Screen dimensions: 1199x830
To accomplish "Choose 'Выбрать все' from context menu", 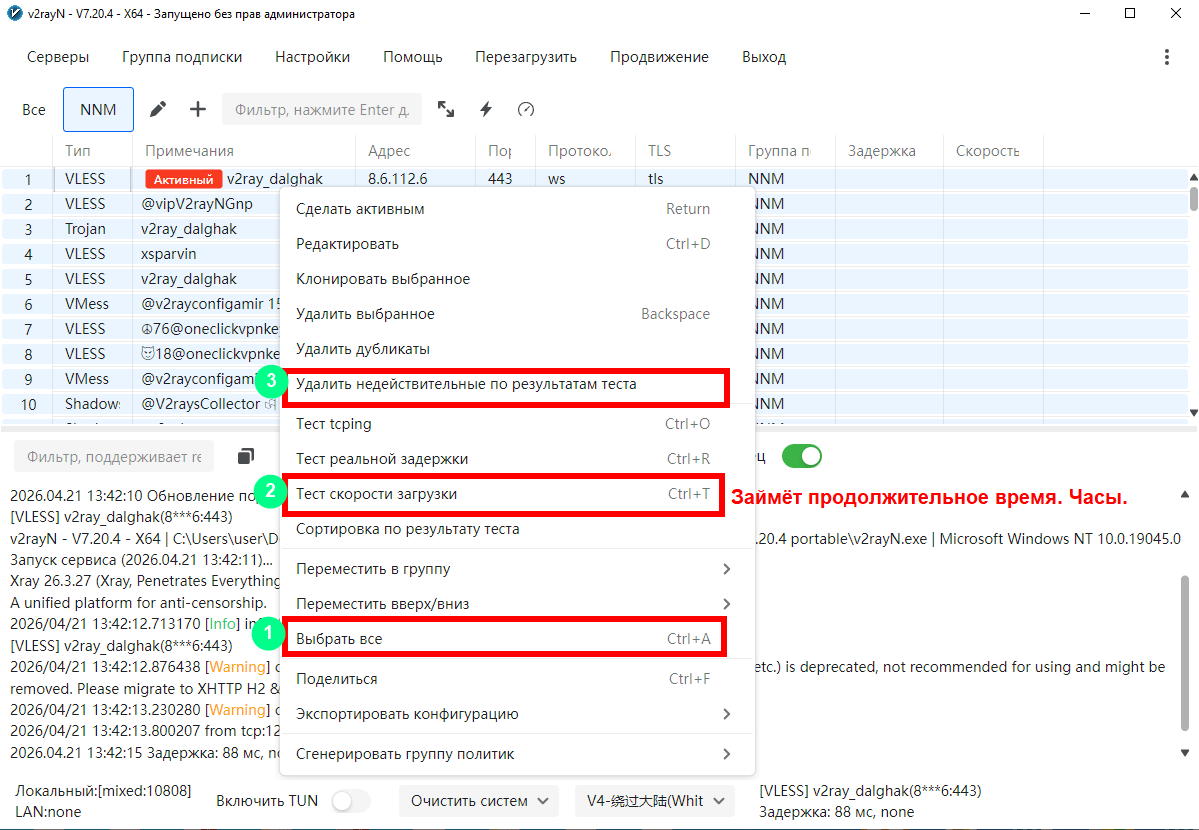I will (503, 639).
